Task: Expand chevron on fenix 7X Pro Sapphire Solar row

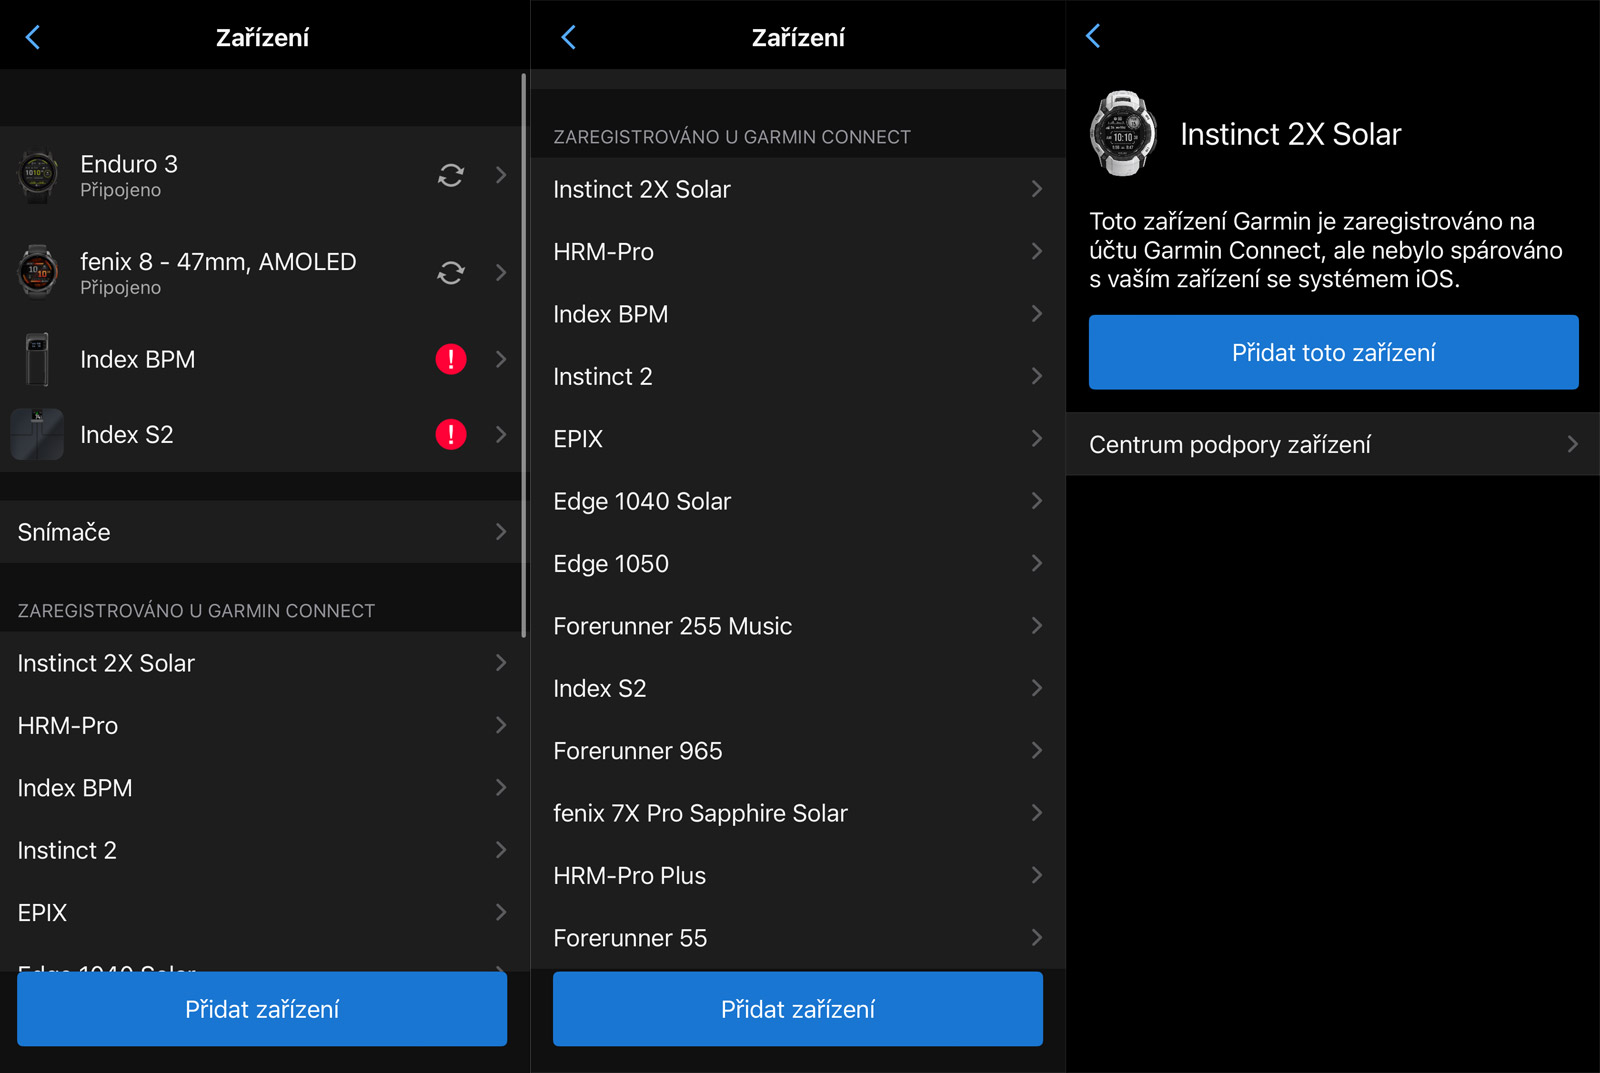Action: click(x=1037, y=813)
